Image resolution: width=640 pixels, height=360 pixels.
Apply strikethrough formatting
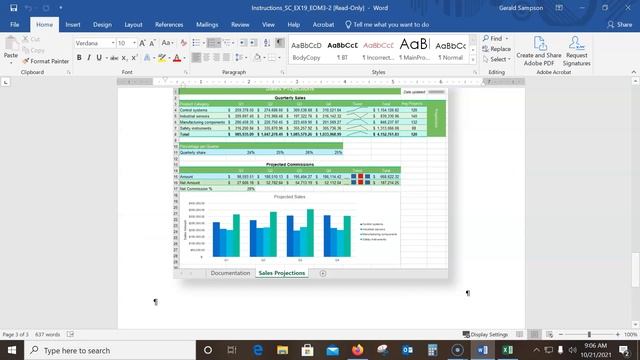(114, 58)
